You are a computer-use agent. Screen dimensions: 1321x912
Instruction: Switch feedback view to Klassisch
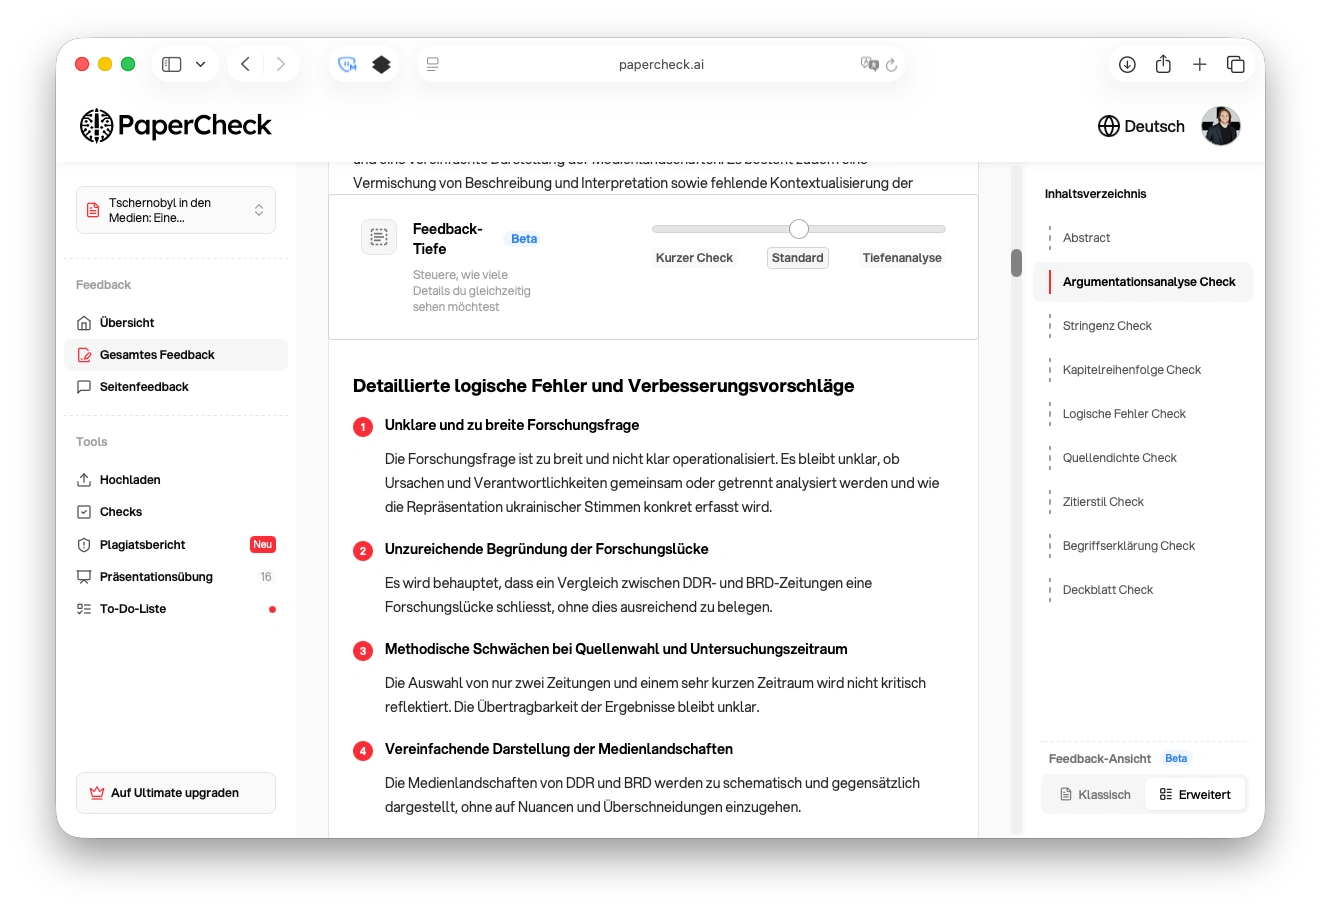click(1095, 793)
